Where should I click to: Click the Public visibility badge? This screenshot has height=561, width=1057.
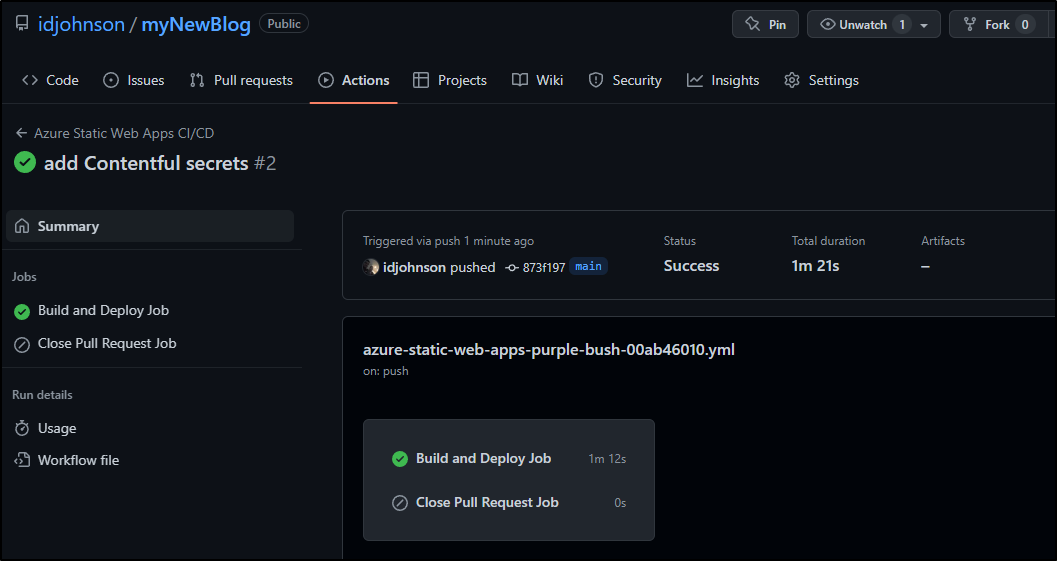[284, 24]
